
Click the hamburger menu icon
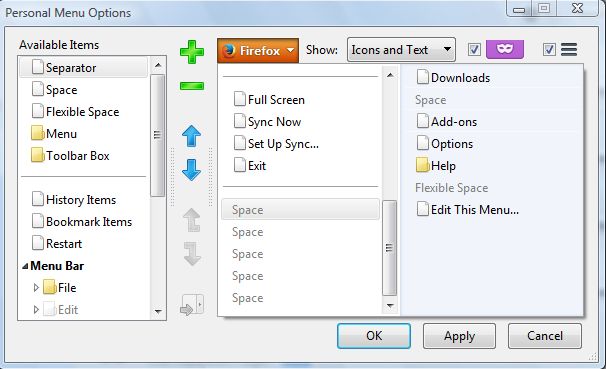point(569,49)
